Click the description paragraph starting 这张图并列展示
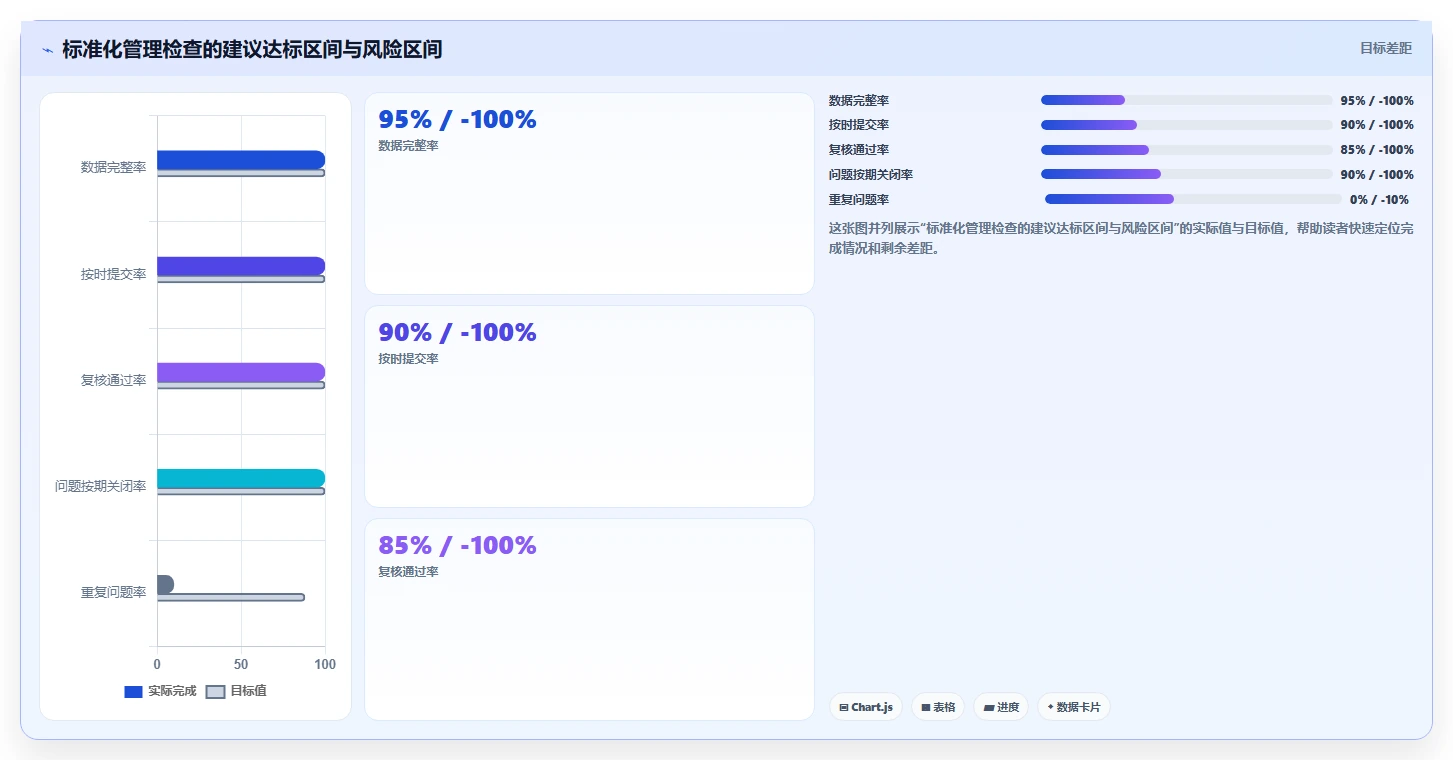 (1121, 238)
